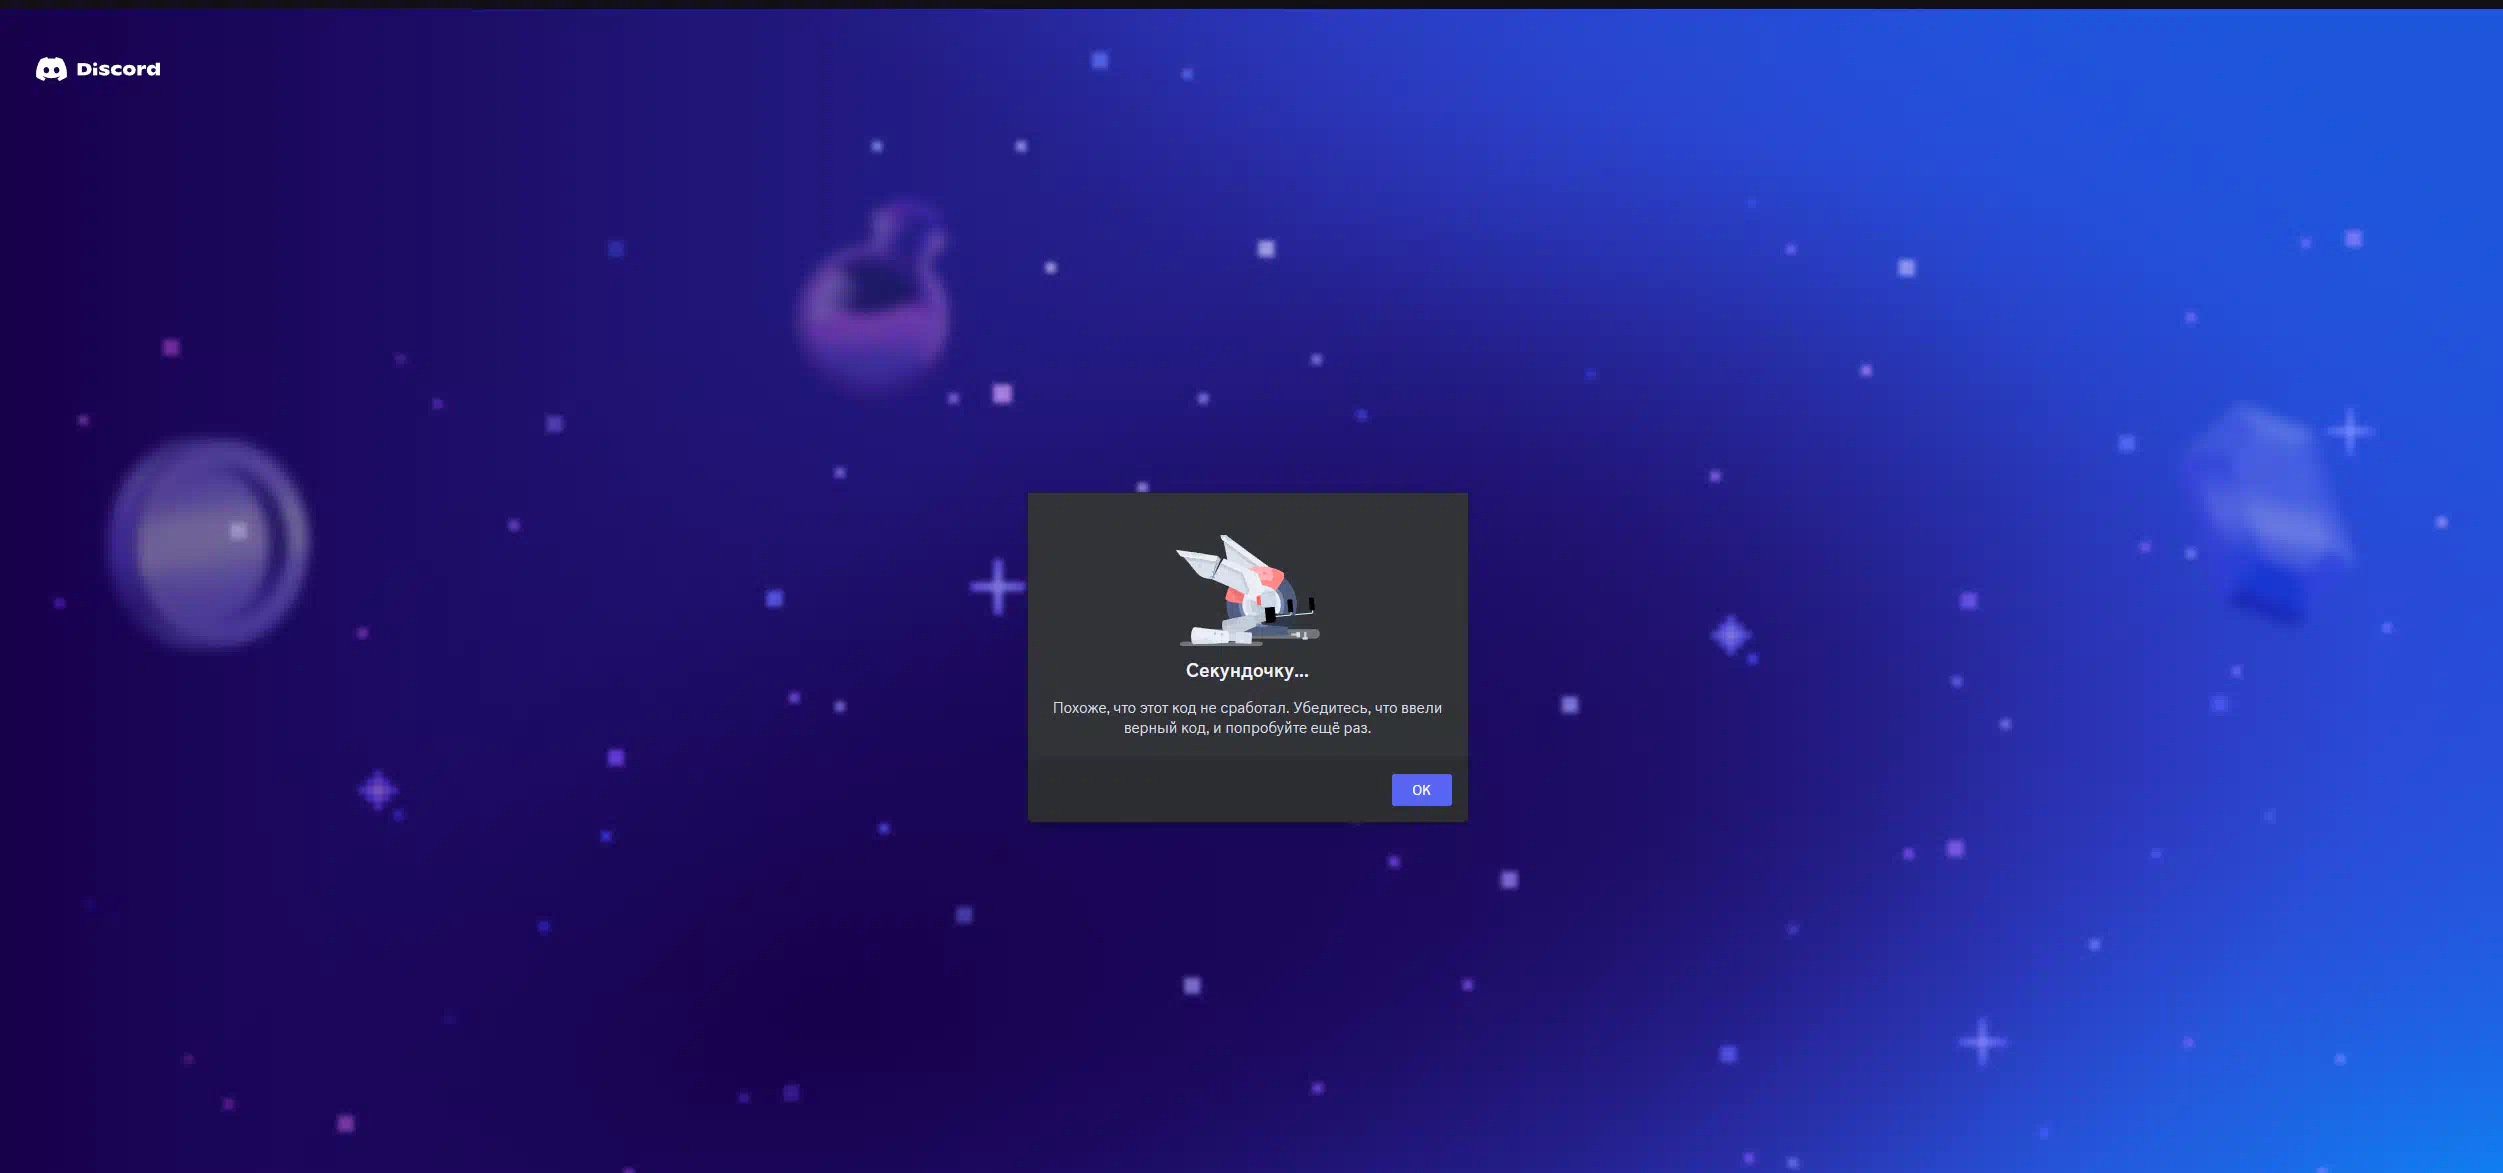Click the OK button in the dialog
The height and width of the screenshot is (1173, 2503).
point(1421,790)
